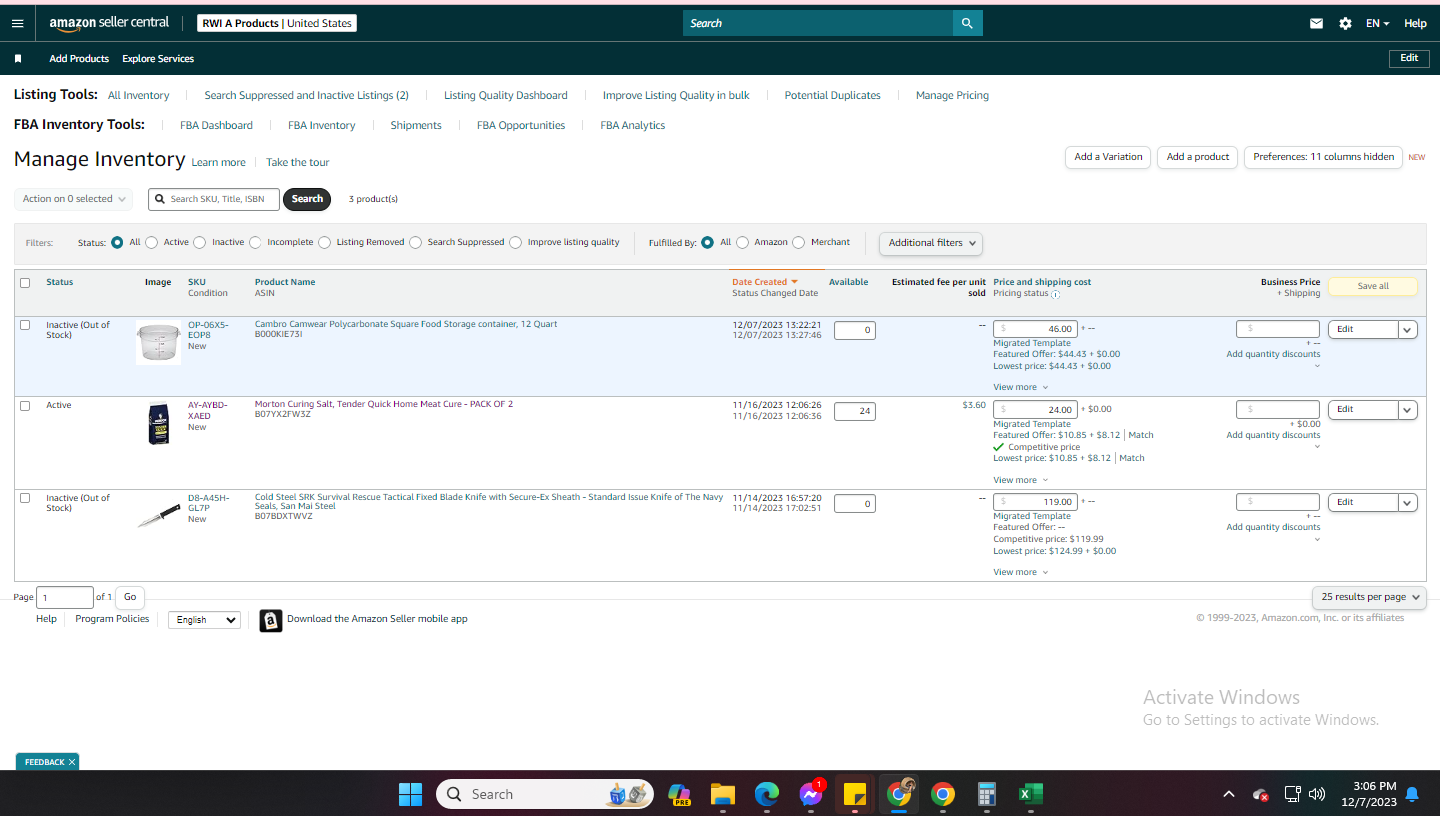Open File Explorer from the taskbar
The height and width of the screenshot is (816, 1440).
(x=723, y=794)
